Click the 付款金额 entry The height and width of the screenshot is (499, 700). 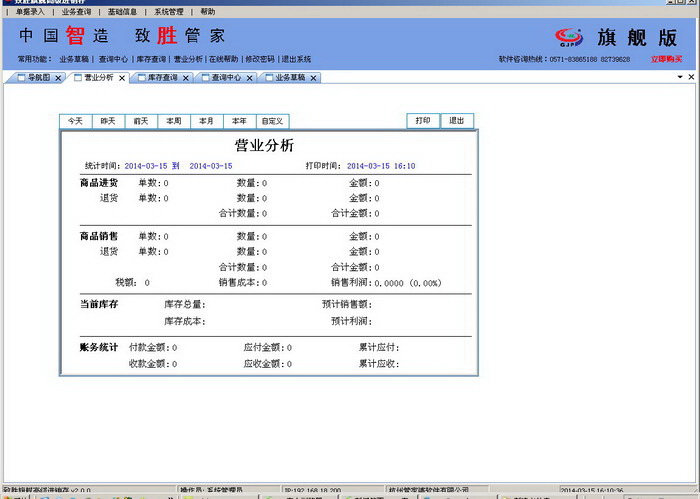tap(153, 347)
